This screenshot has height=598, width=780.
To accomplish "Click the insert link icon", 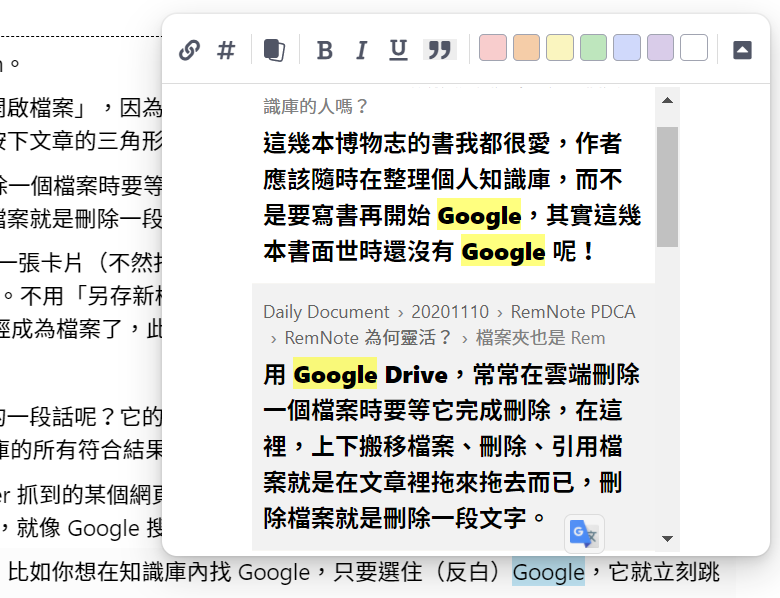I will pyautogui.click(x=190, y=50).
